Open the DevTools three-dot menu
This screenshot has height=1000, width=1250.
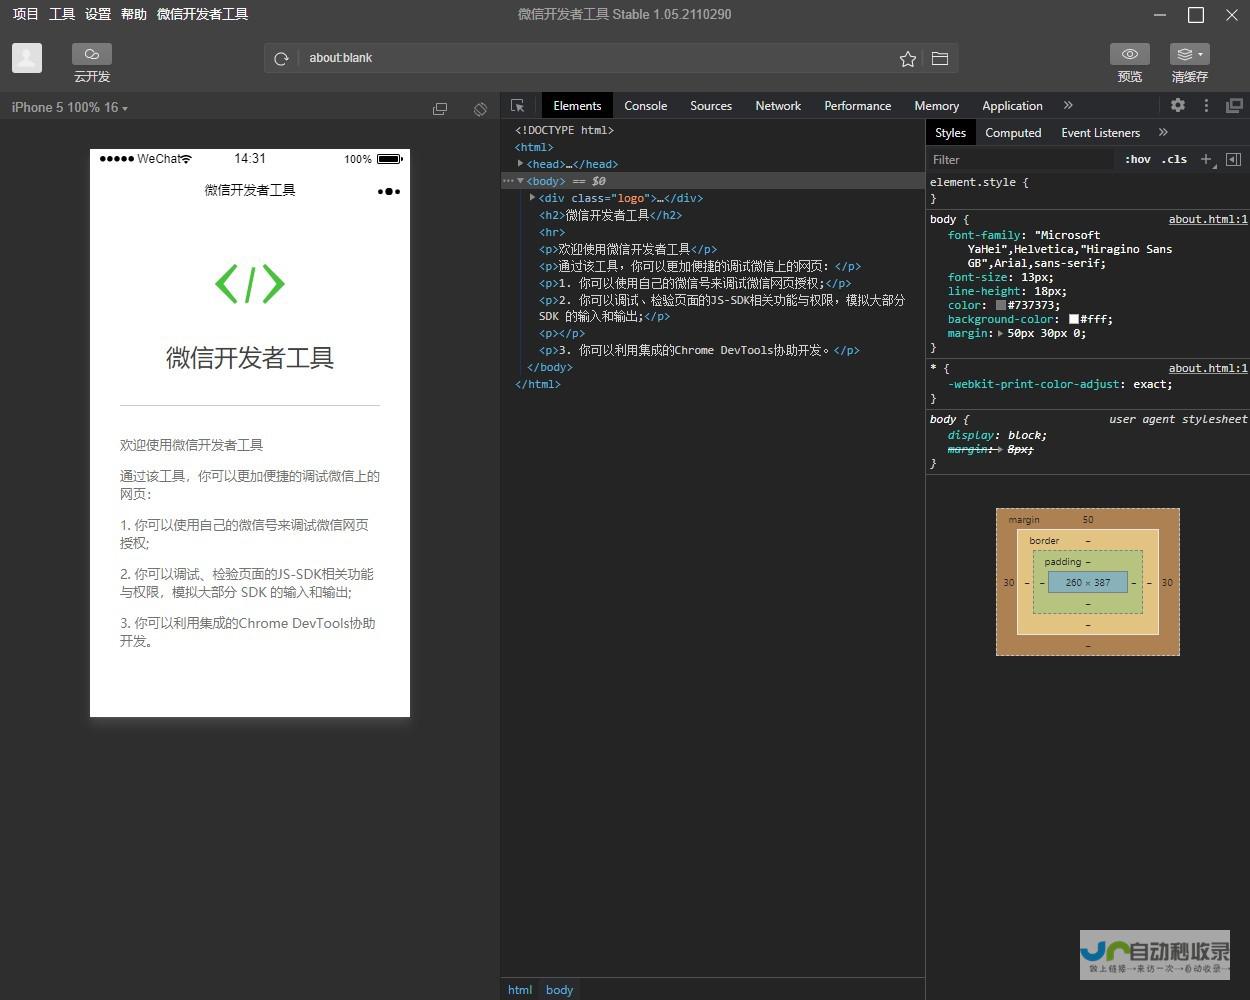click(1206, 105)
